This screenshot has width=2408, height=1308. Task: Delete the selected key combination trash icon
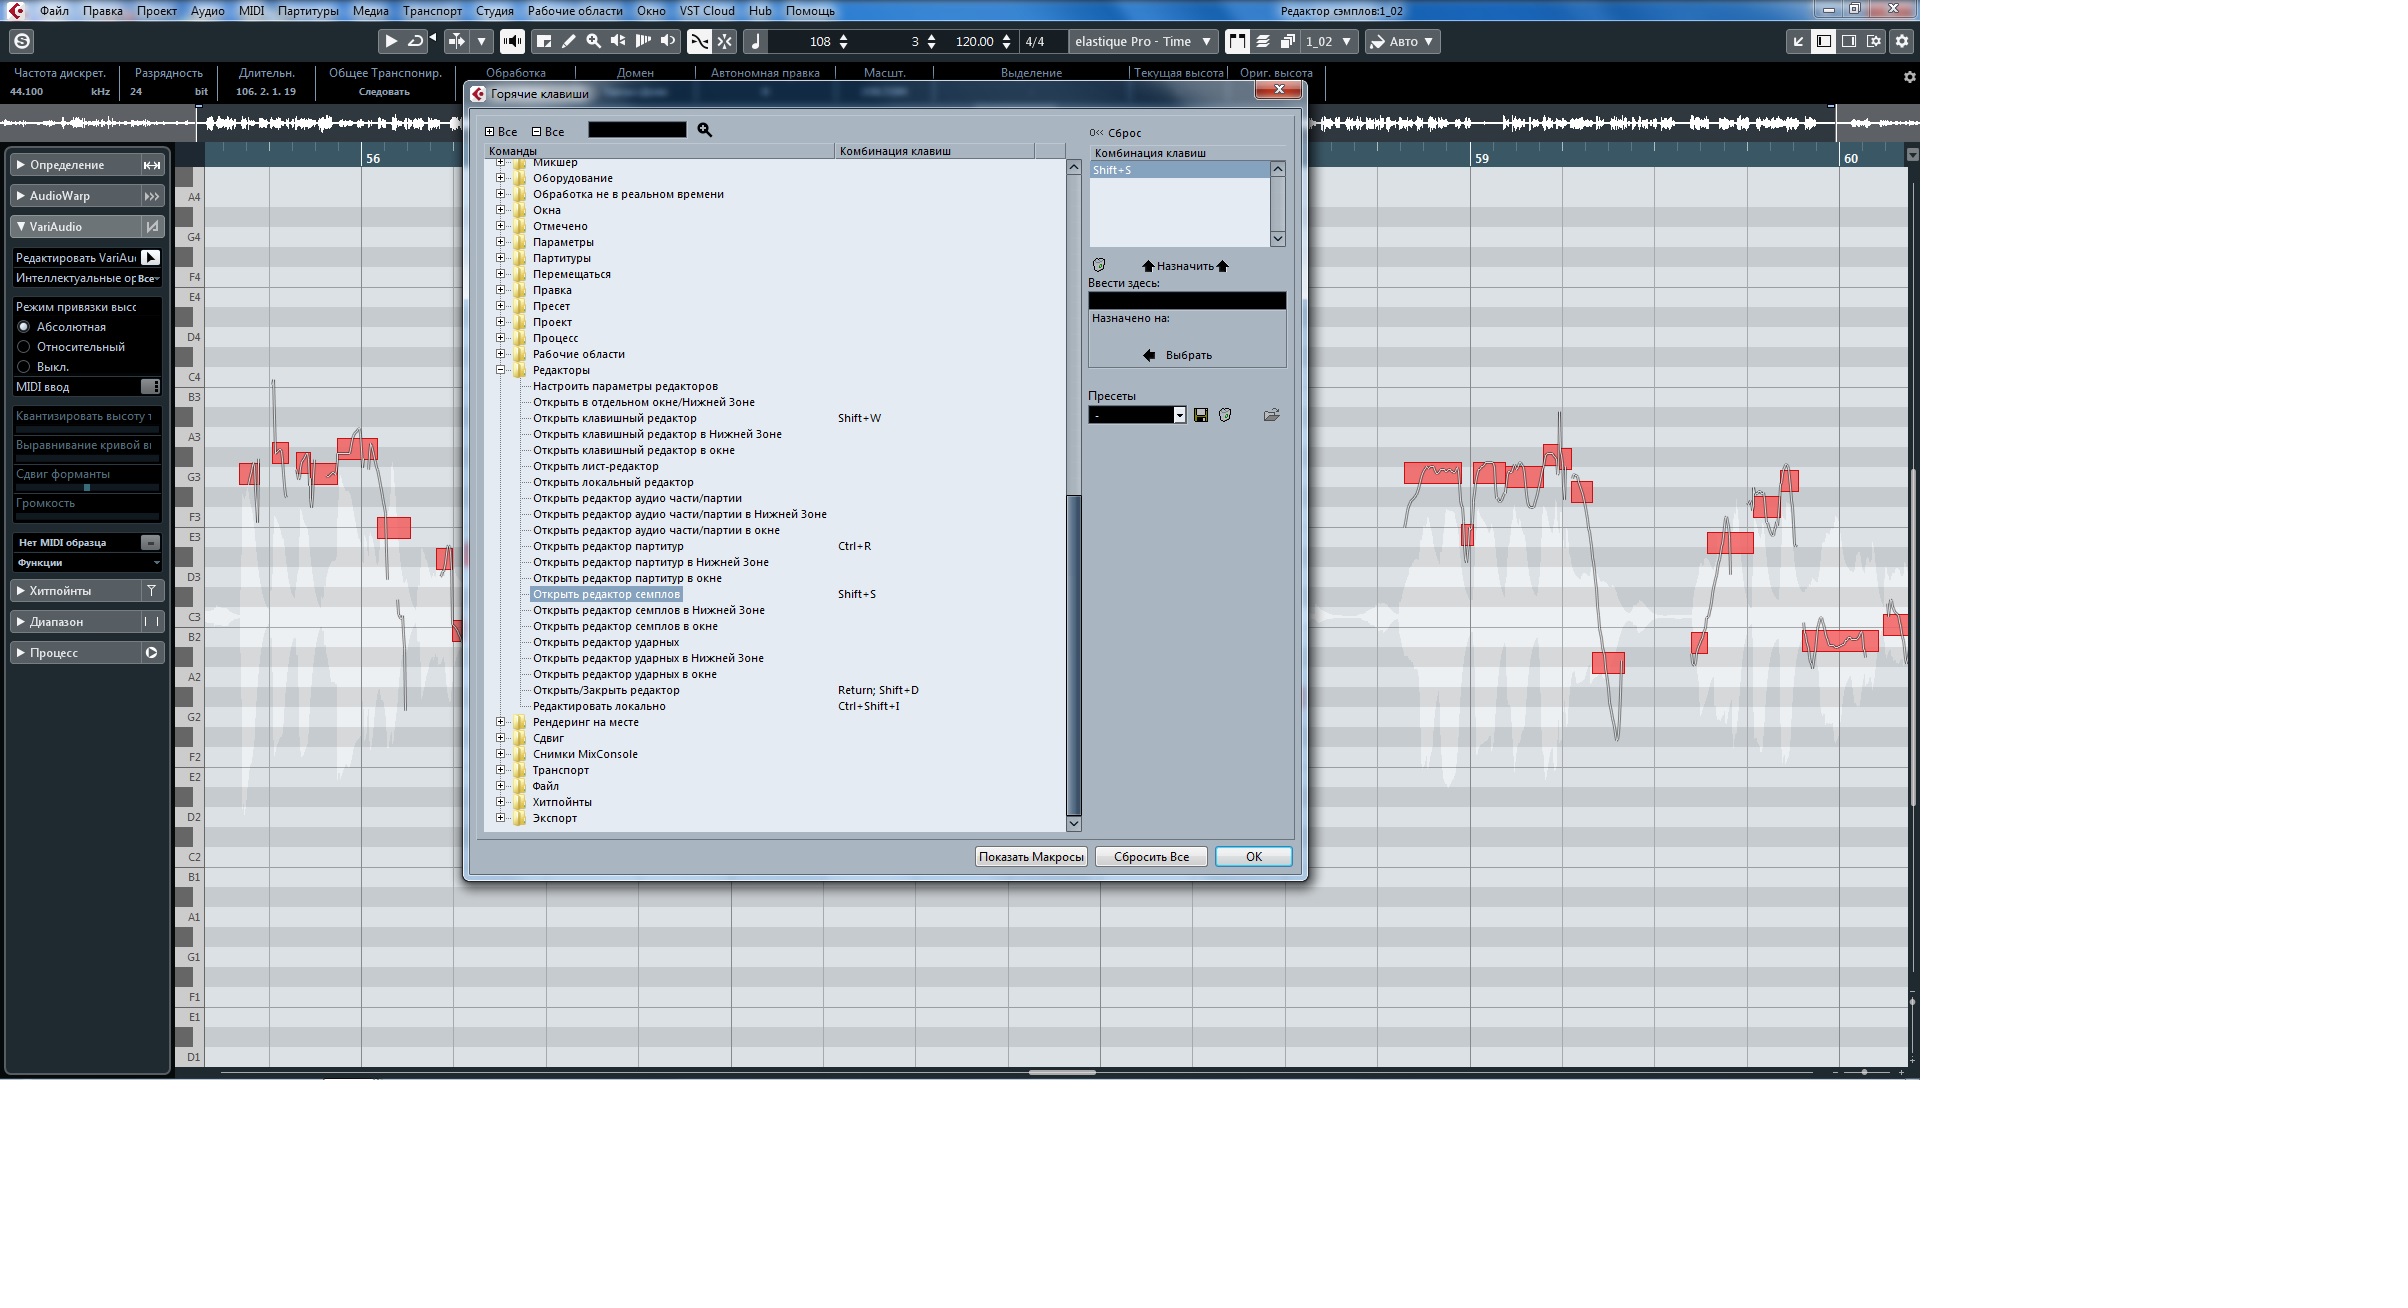(1099, 265)
